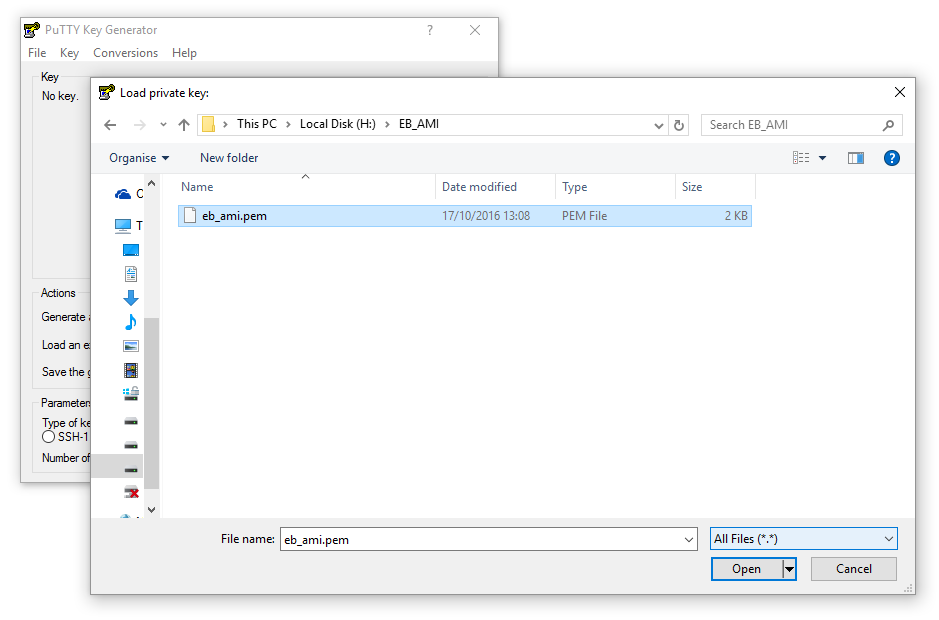
Task: Click the 17/10/2016 13:08 date cell
Action: click(486, 216)
